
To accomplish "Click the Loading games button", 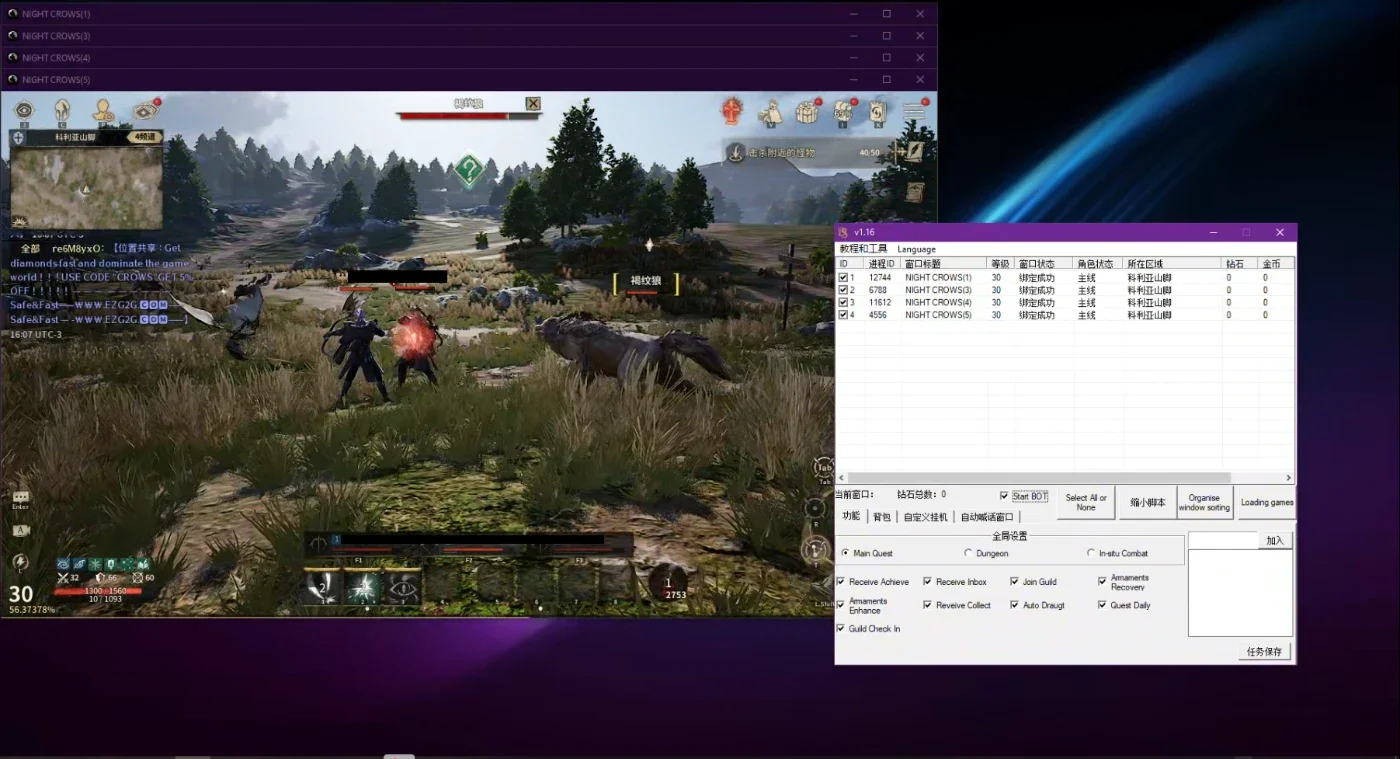I will [x=1267, y=502].
